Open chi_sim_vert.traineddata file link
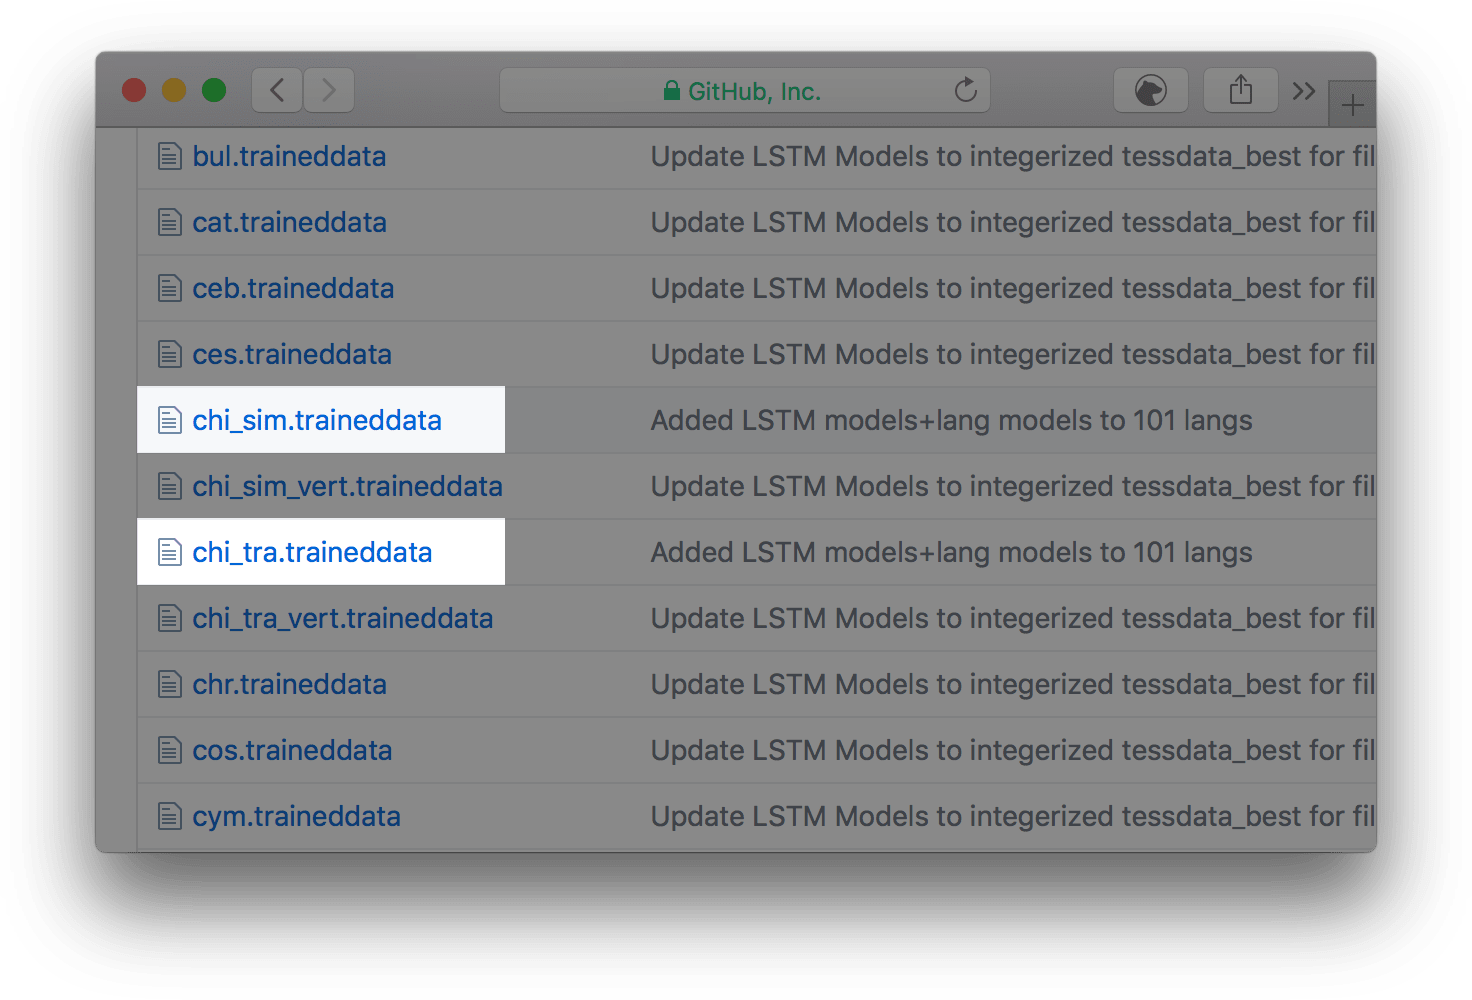 (x=347, y=487)
